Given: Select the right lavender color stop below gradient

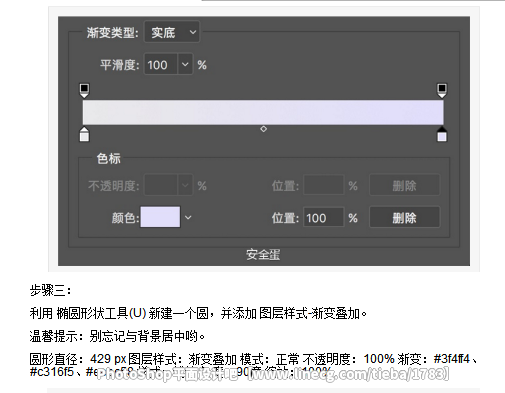Looking at the screenshot, I should [x=442, y=134].
